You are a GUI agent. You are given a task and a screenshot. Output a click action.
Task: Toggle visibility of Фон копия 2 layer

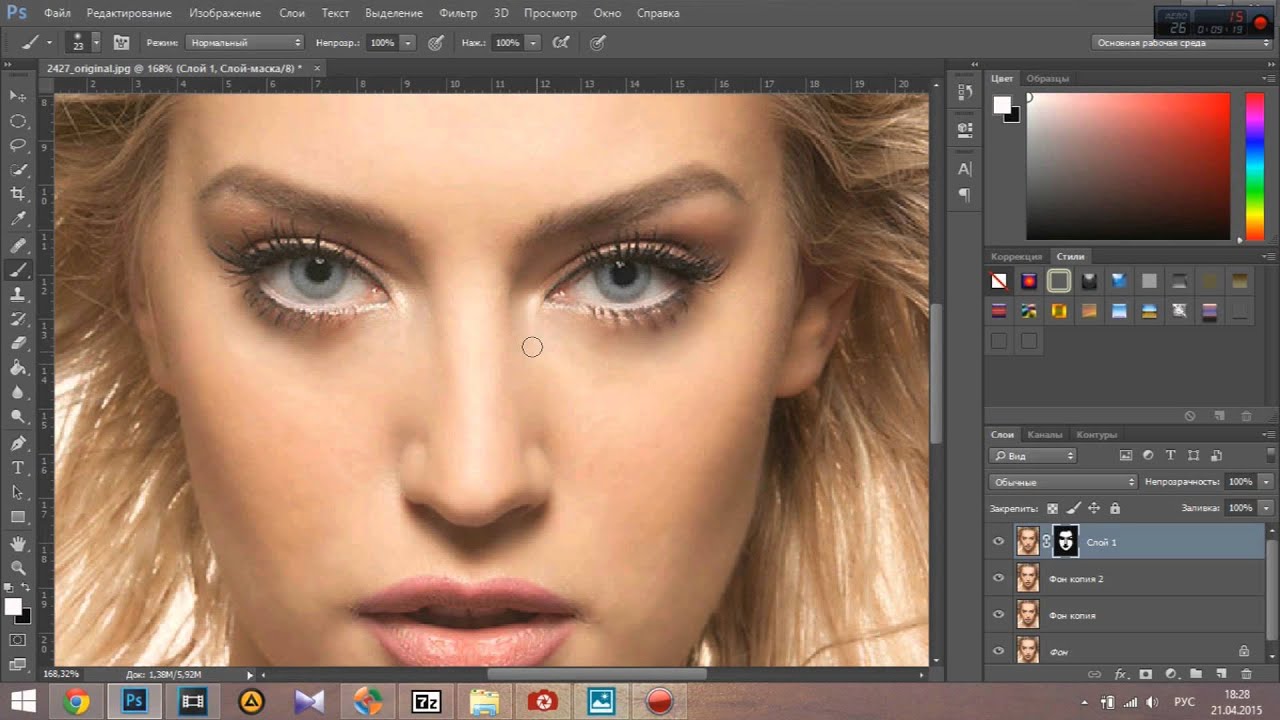coord(998,579)
